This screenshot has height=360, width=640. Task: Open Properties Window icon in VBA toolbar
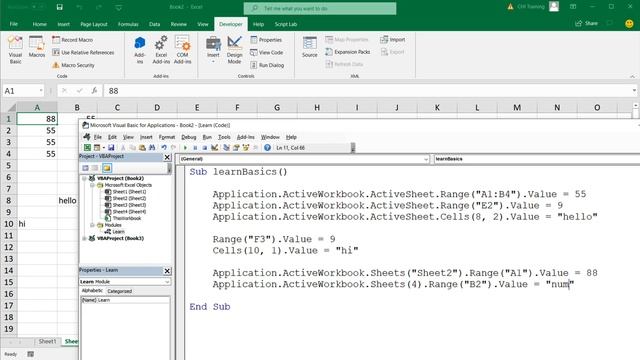point(236,148)
